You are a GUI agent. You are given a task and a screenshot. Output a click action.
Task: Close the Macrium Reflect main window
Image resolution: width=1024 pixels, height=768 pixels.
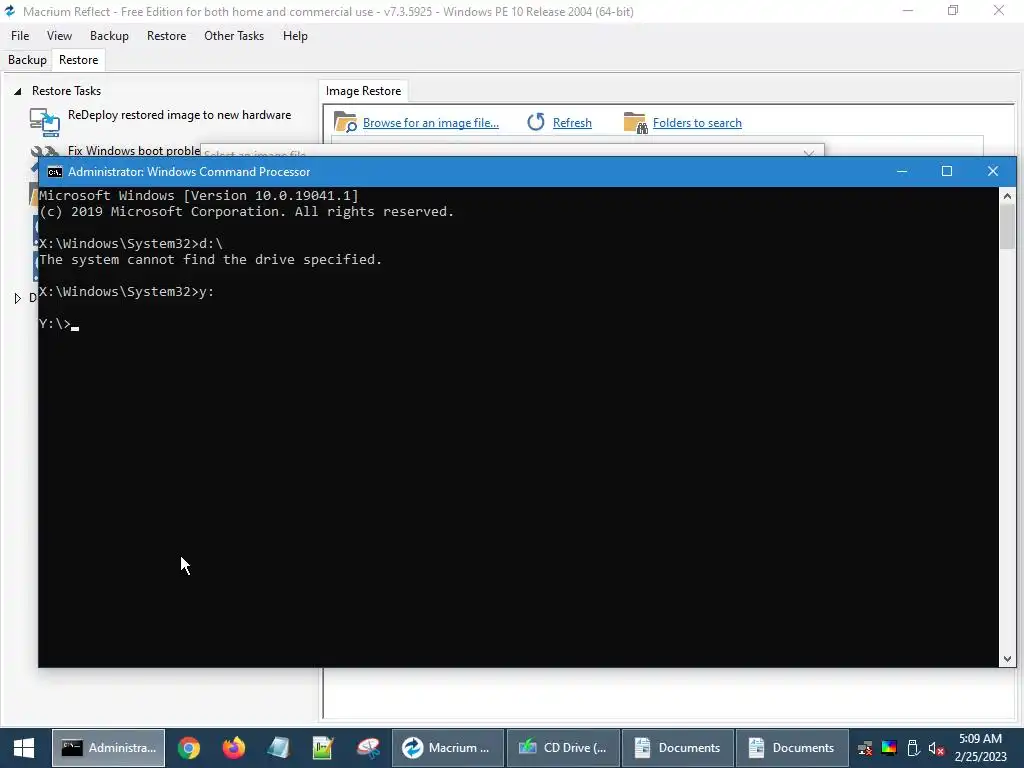999,11
